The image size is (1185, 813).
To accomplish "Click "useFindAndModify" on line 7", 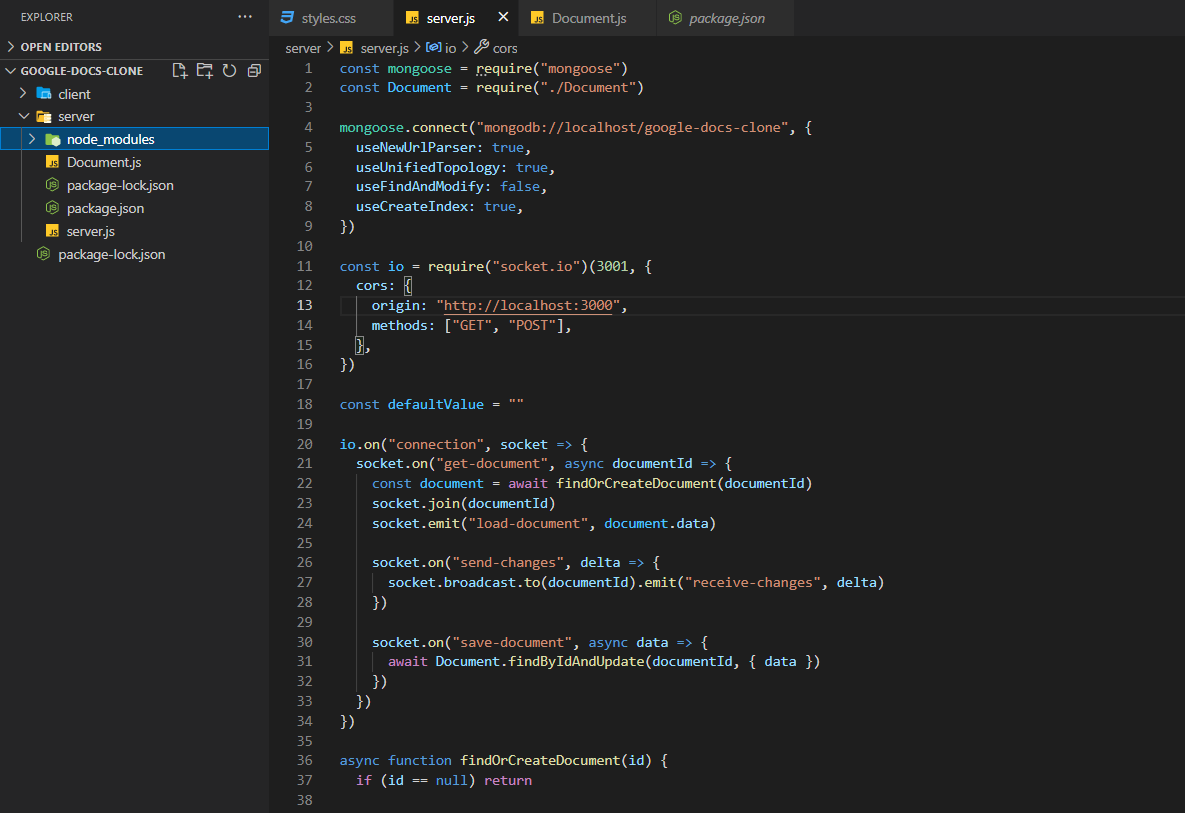I will click(419, 187).
